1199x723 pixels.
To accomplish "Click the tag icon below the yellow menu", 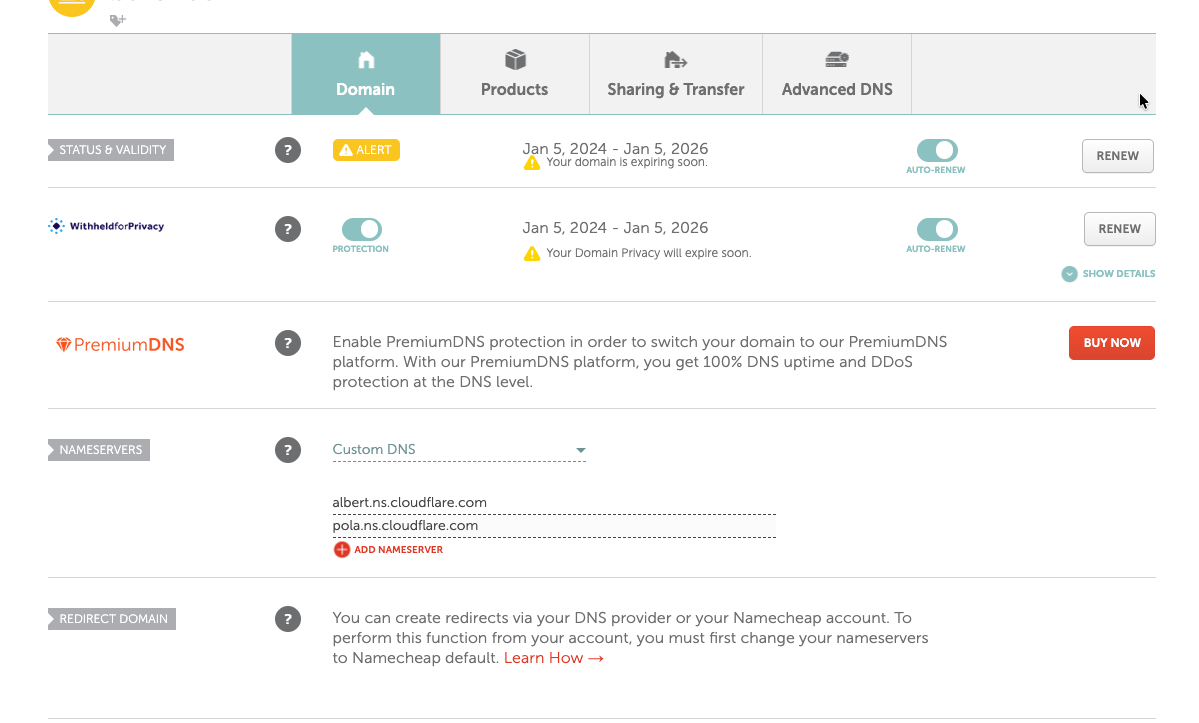I will 117,19.
